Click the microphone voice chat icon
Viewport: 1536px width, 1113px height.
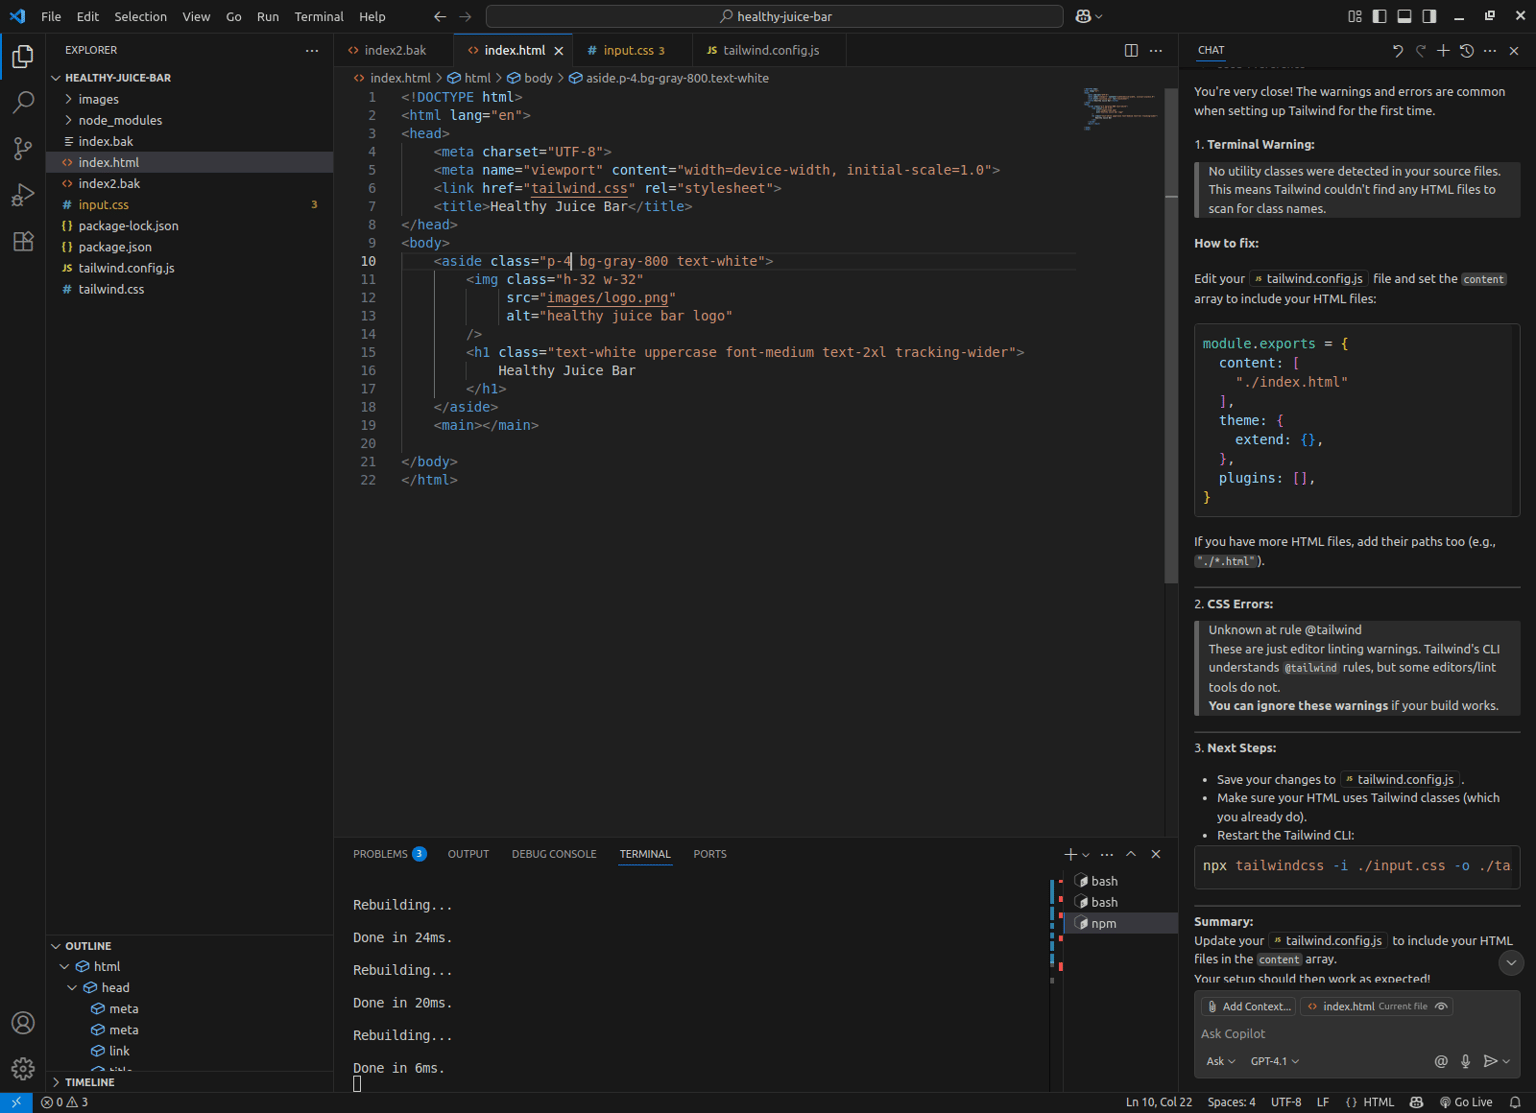point(1466,1061)
